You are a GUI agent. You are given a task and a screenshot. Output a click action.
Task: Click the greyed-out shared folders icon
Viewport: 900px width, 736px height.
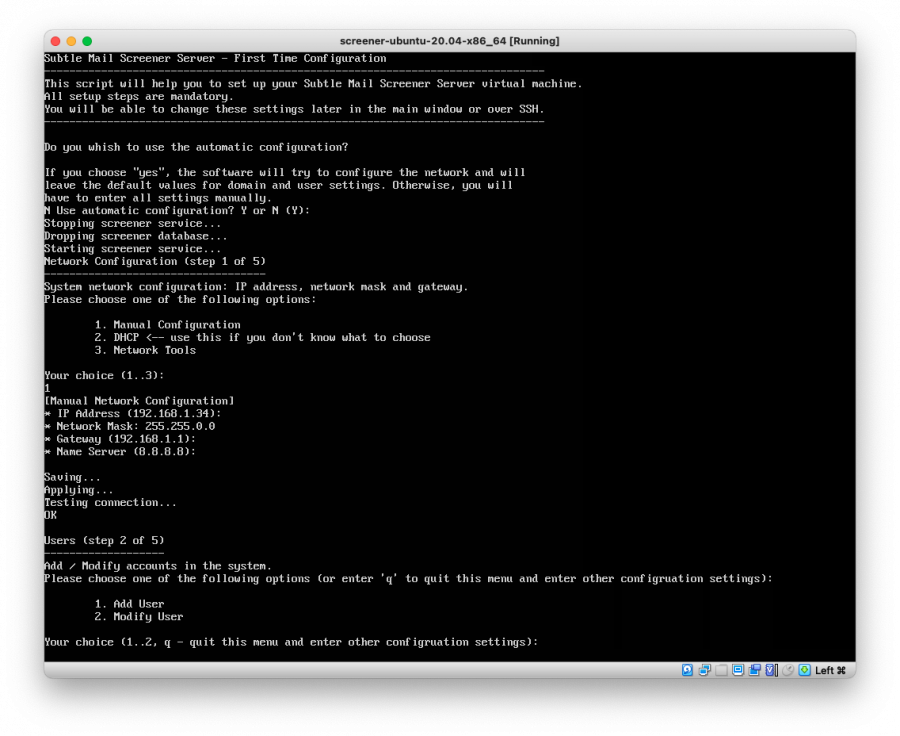point(721,670)
